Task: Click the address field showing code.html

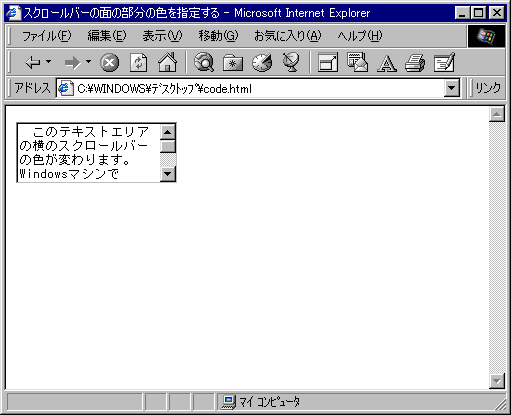Action: [x=251, y=89]
